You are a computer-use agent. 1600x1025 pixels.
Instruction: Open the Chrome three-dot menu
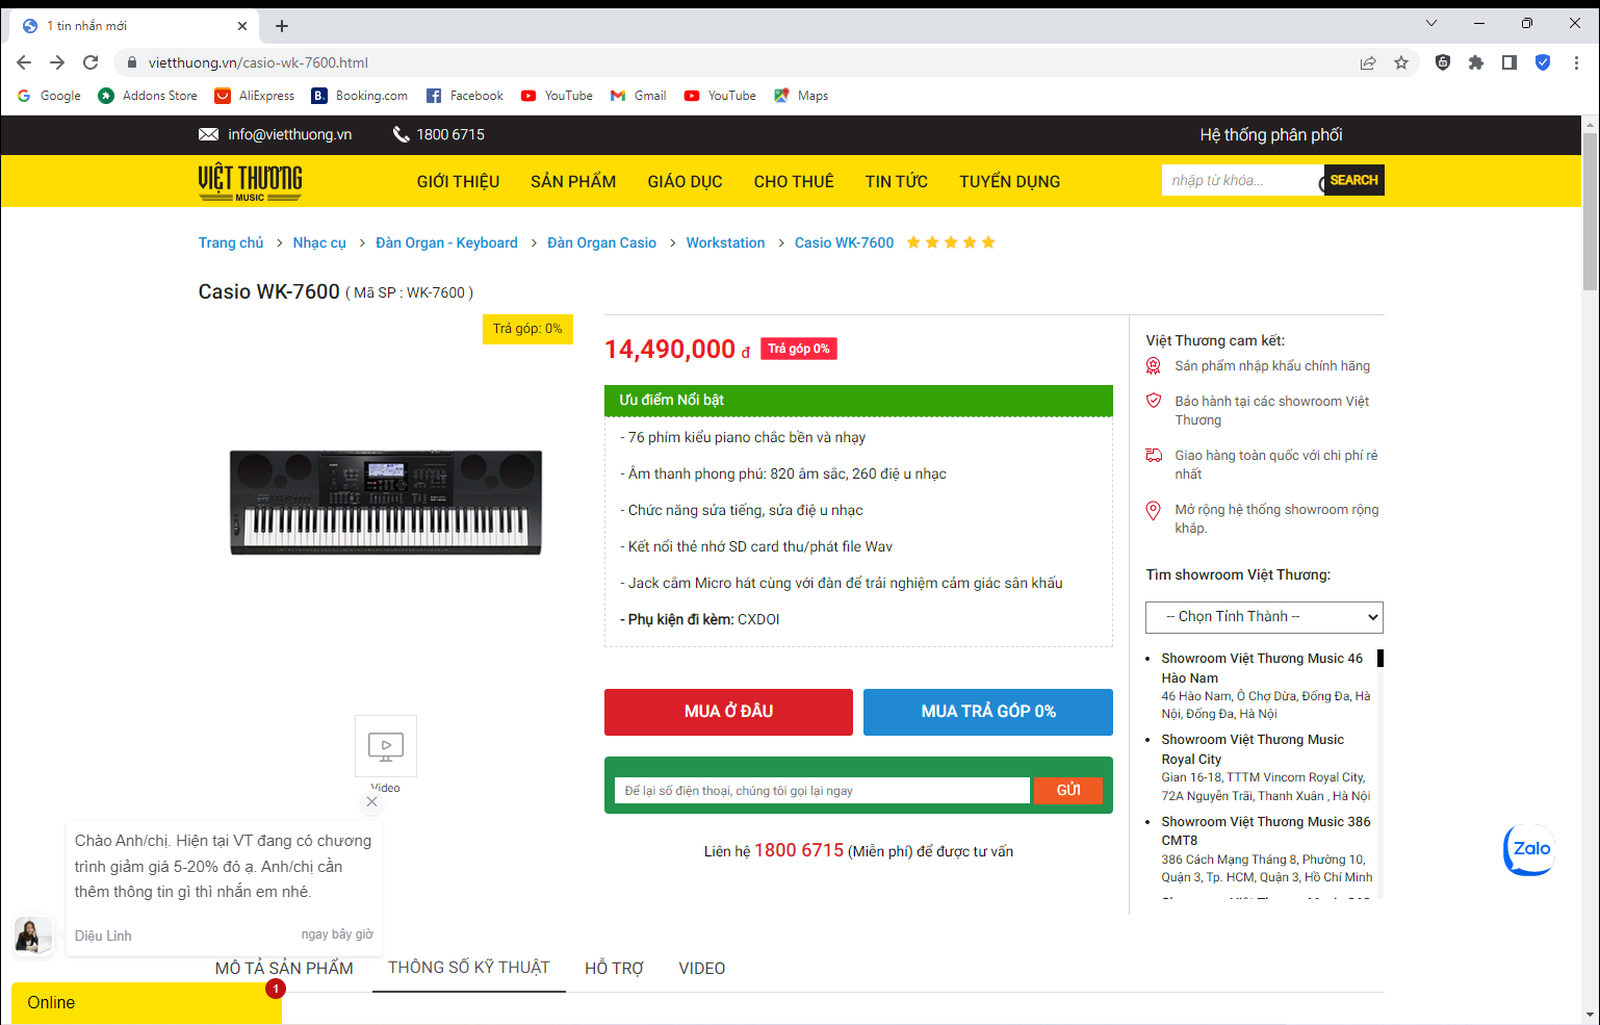1576,63
